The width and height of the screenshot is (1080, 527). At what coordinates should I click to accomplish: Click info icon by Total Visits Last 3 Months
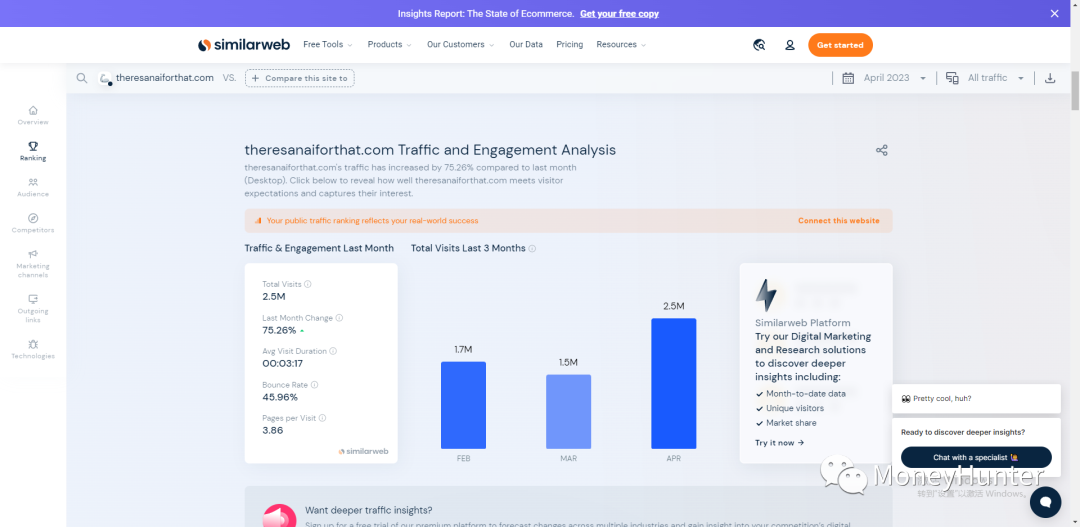(532, 249)
